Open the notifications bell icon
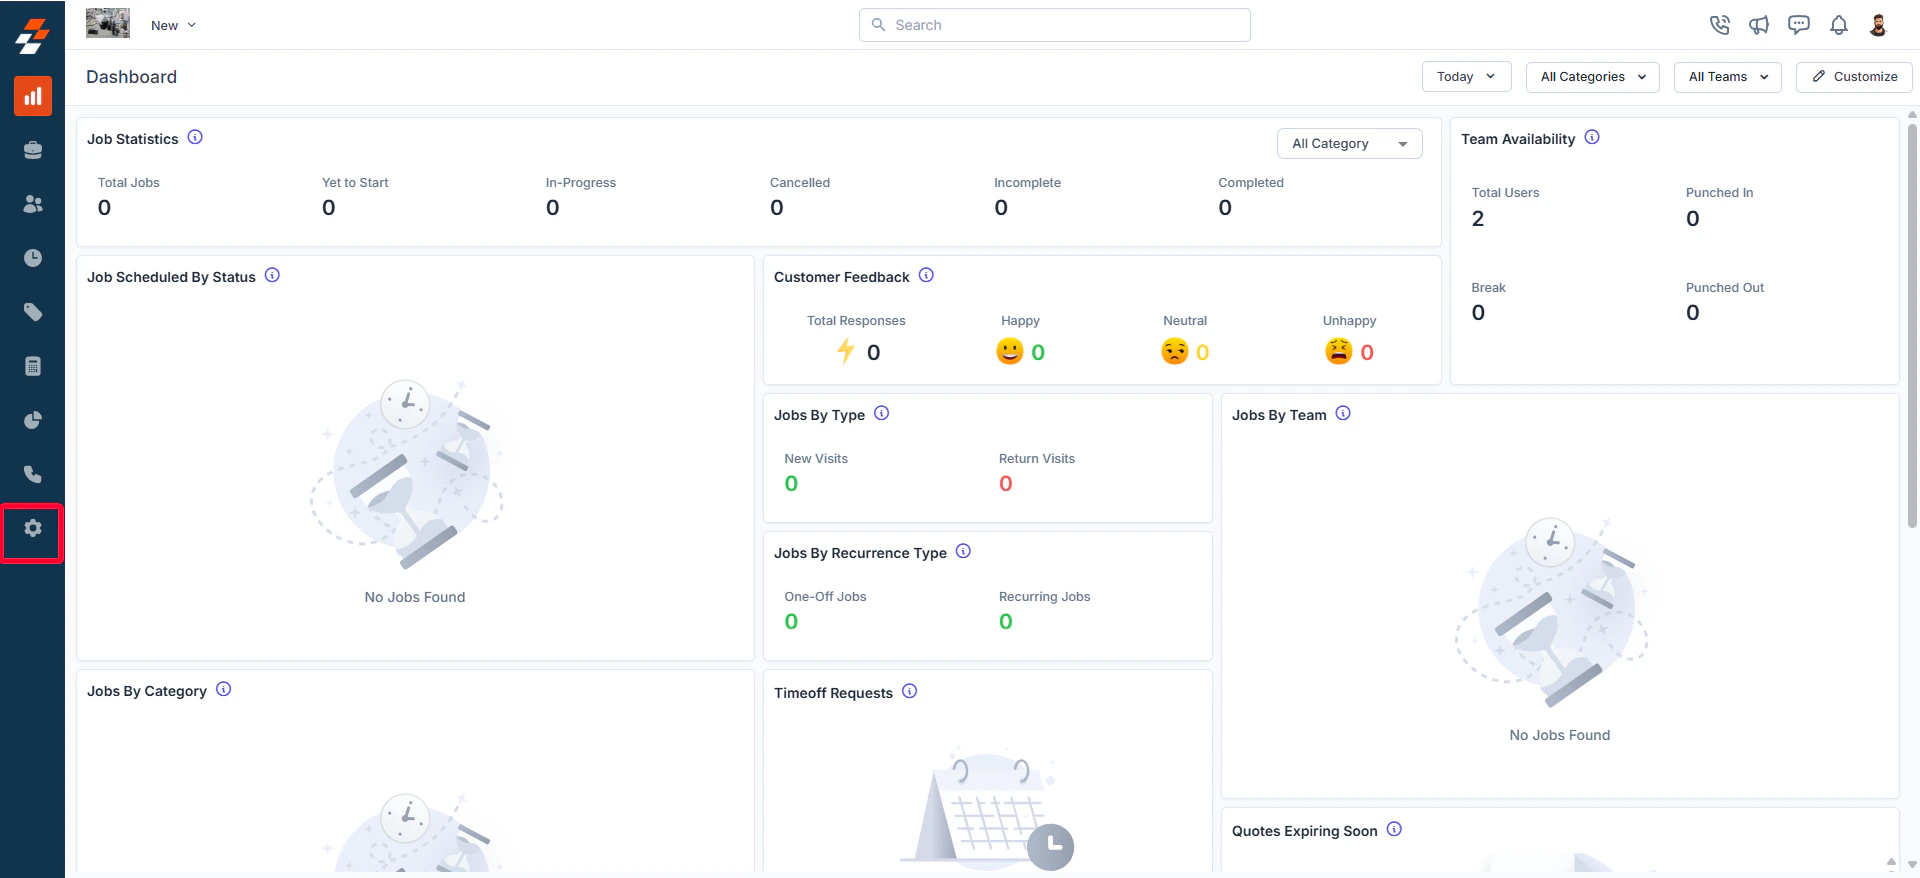1920x878 pixels. pyautogui.click(x=1839, y=25)
